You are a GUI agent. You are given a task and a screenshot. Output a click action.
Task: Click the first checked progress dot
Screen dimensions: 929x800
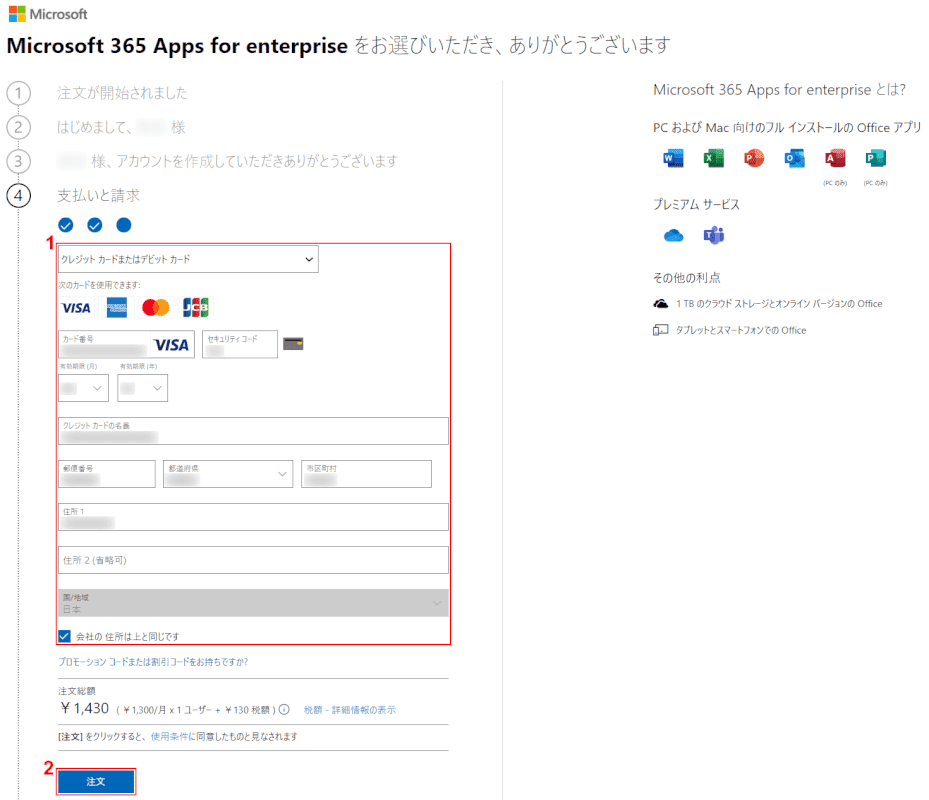click(66, 225)
